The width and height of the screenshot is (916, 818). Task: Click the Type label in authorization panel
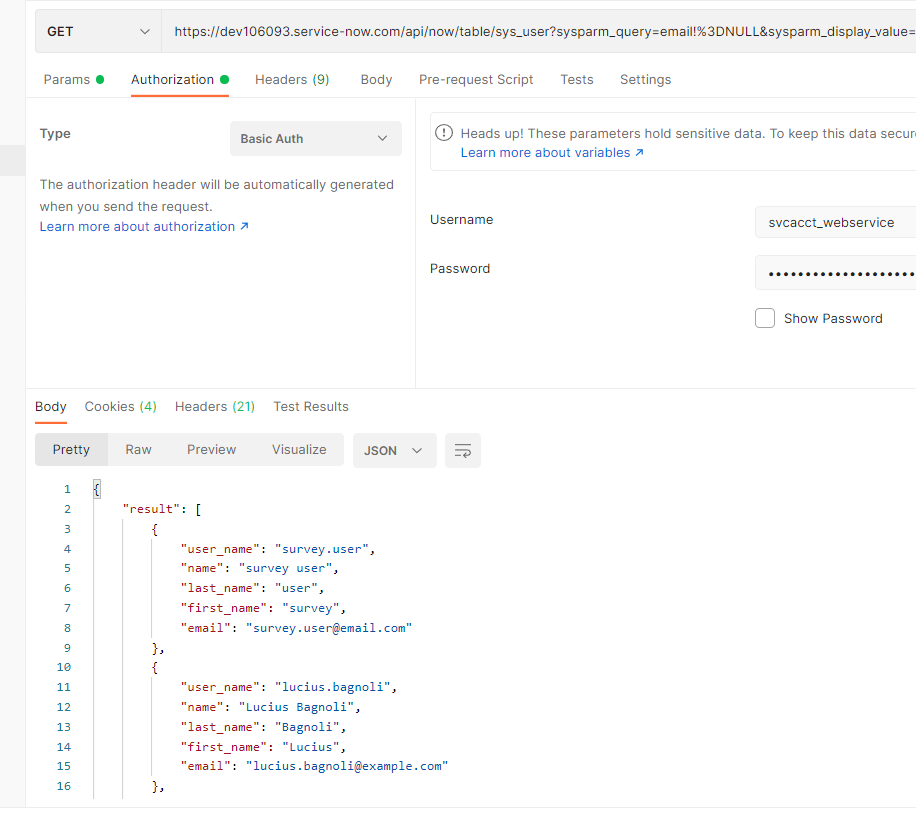(x=55, y=134)
